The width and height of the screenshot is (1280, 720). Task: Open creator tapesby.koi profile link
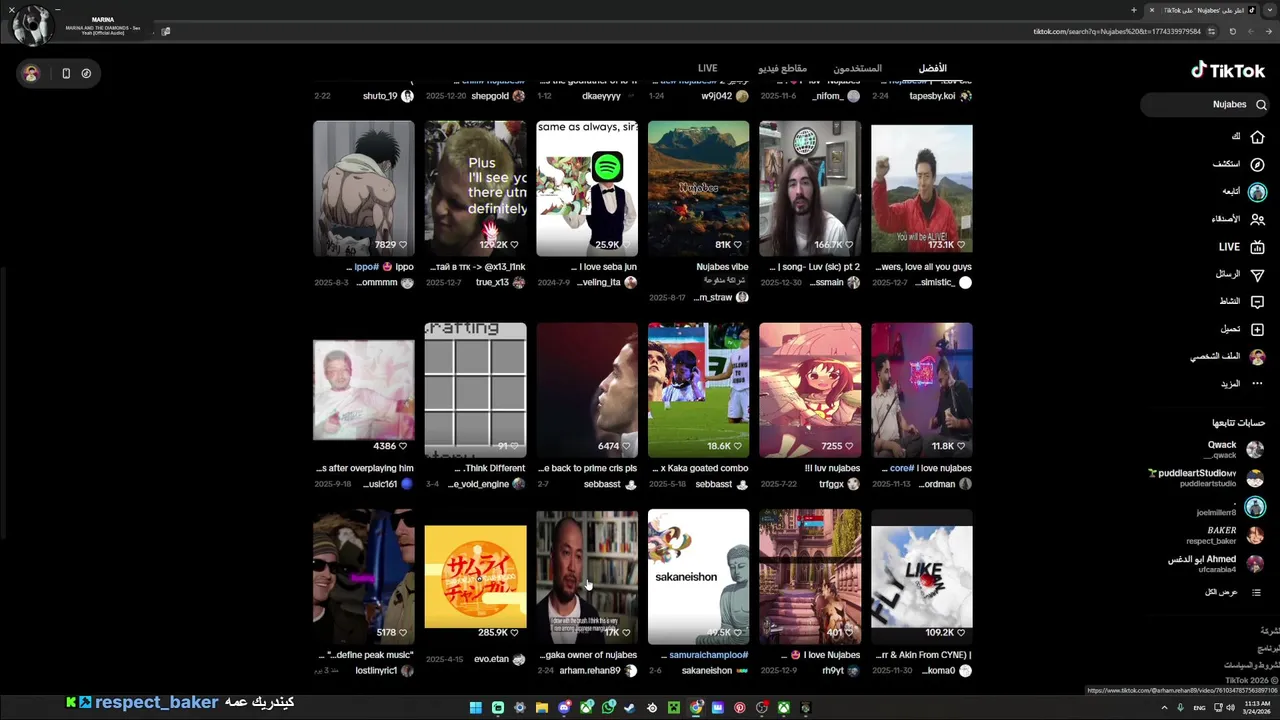(932, 96)
